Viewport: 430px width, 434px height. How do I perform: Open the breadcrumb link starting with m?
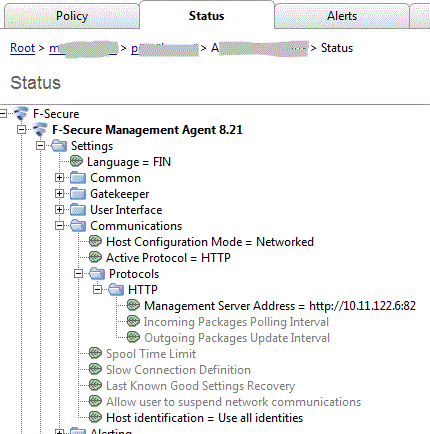pyautogui.click(x=83, y=48)
